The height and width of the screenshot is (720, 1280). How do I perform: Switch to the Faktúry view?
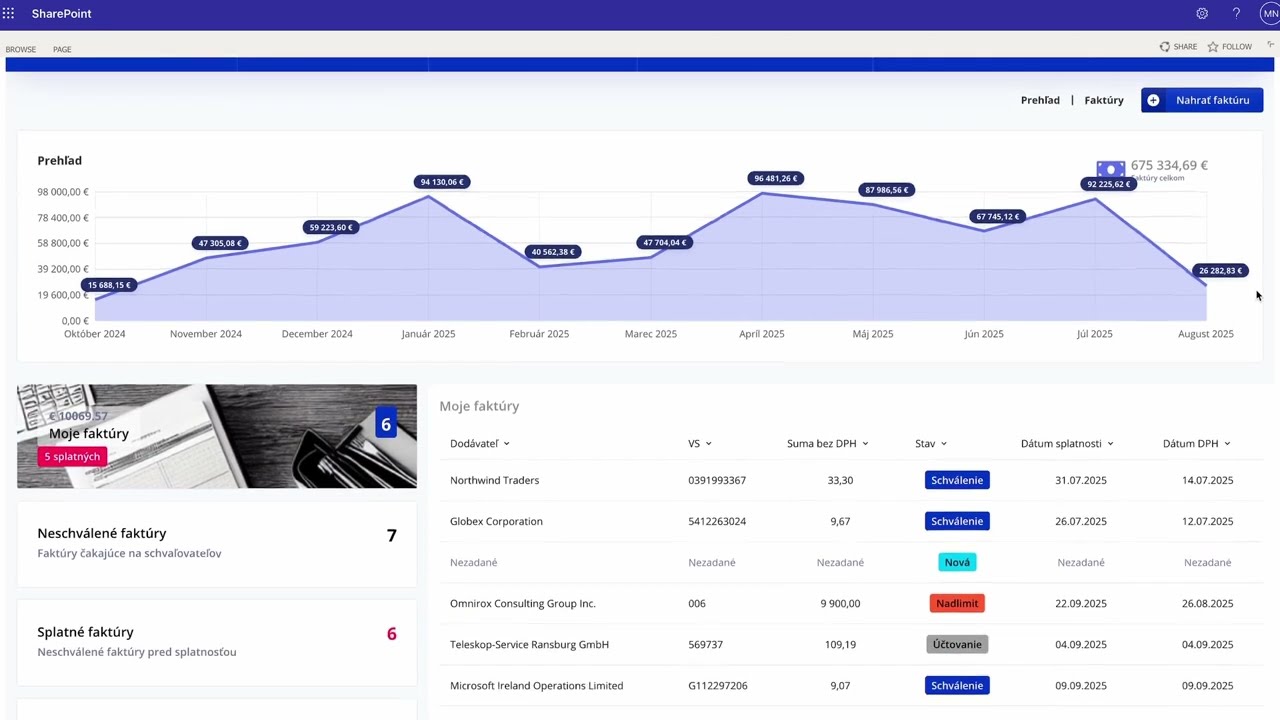(x=1104, y=100)
